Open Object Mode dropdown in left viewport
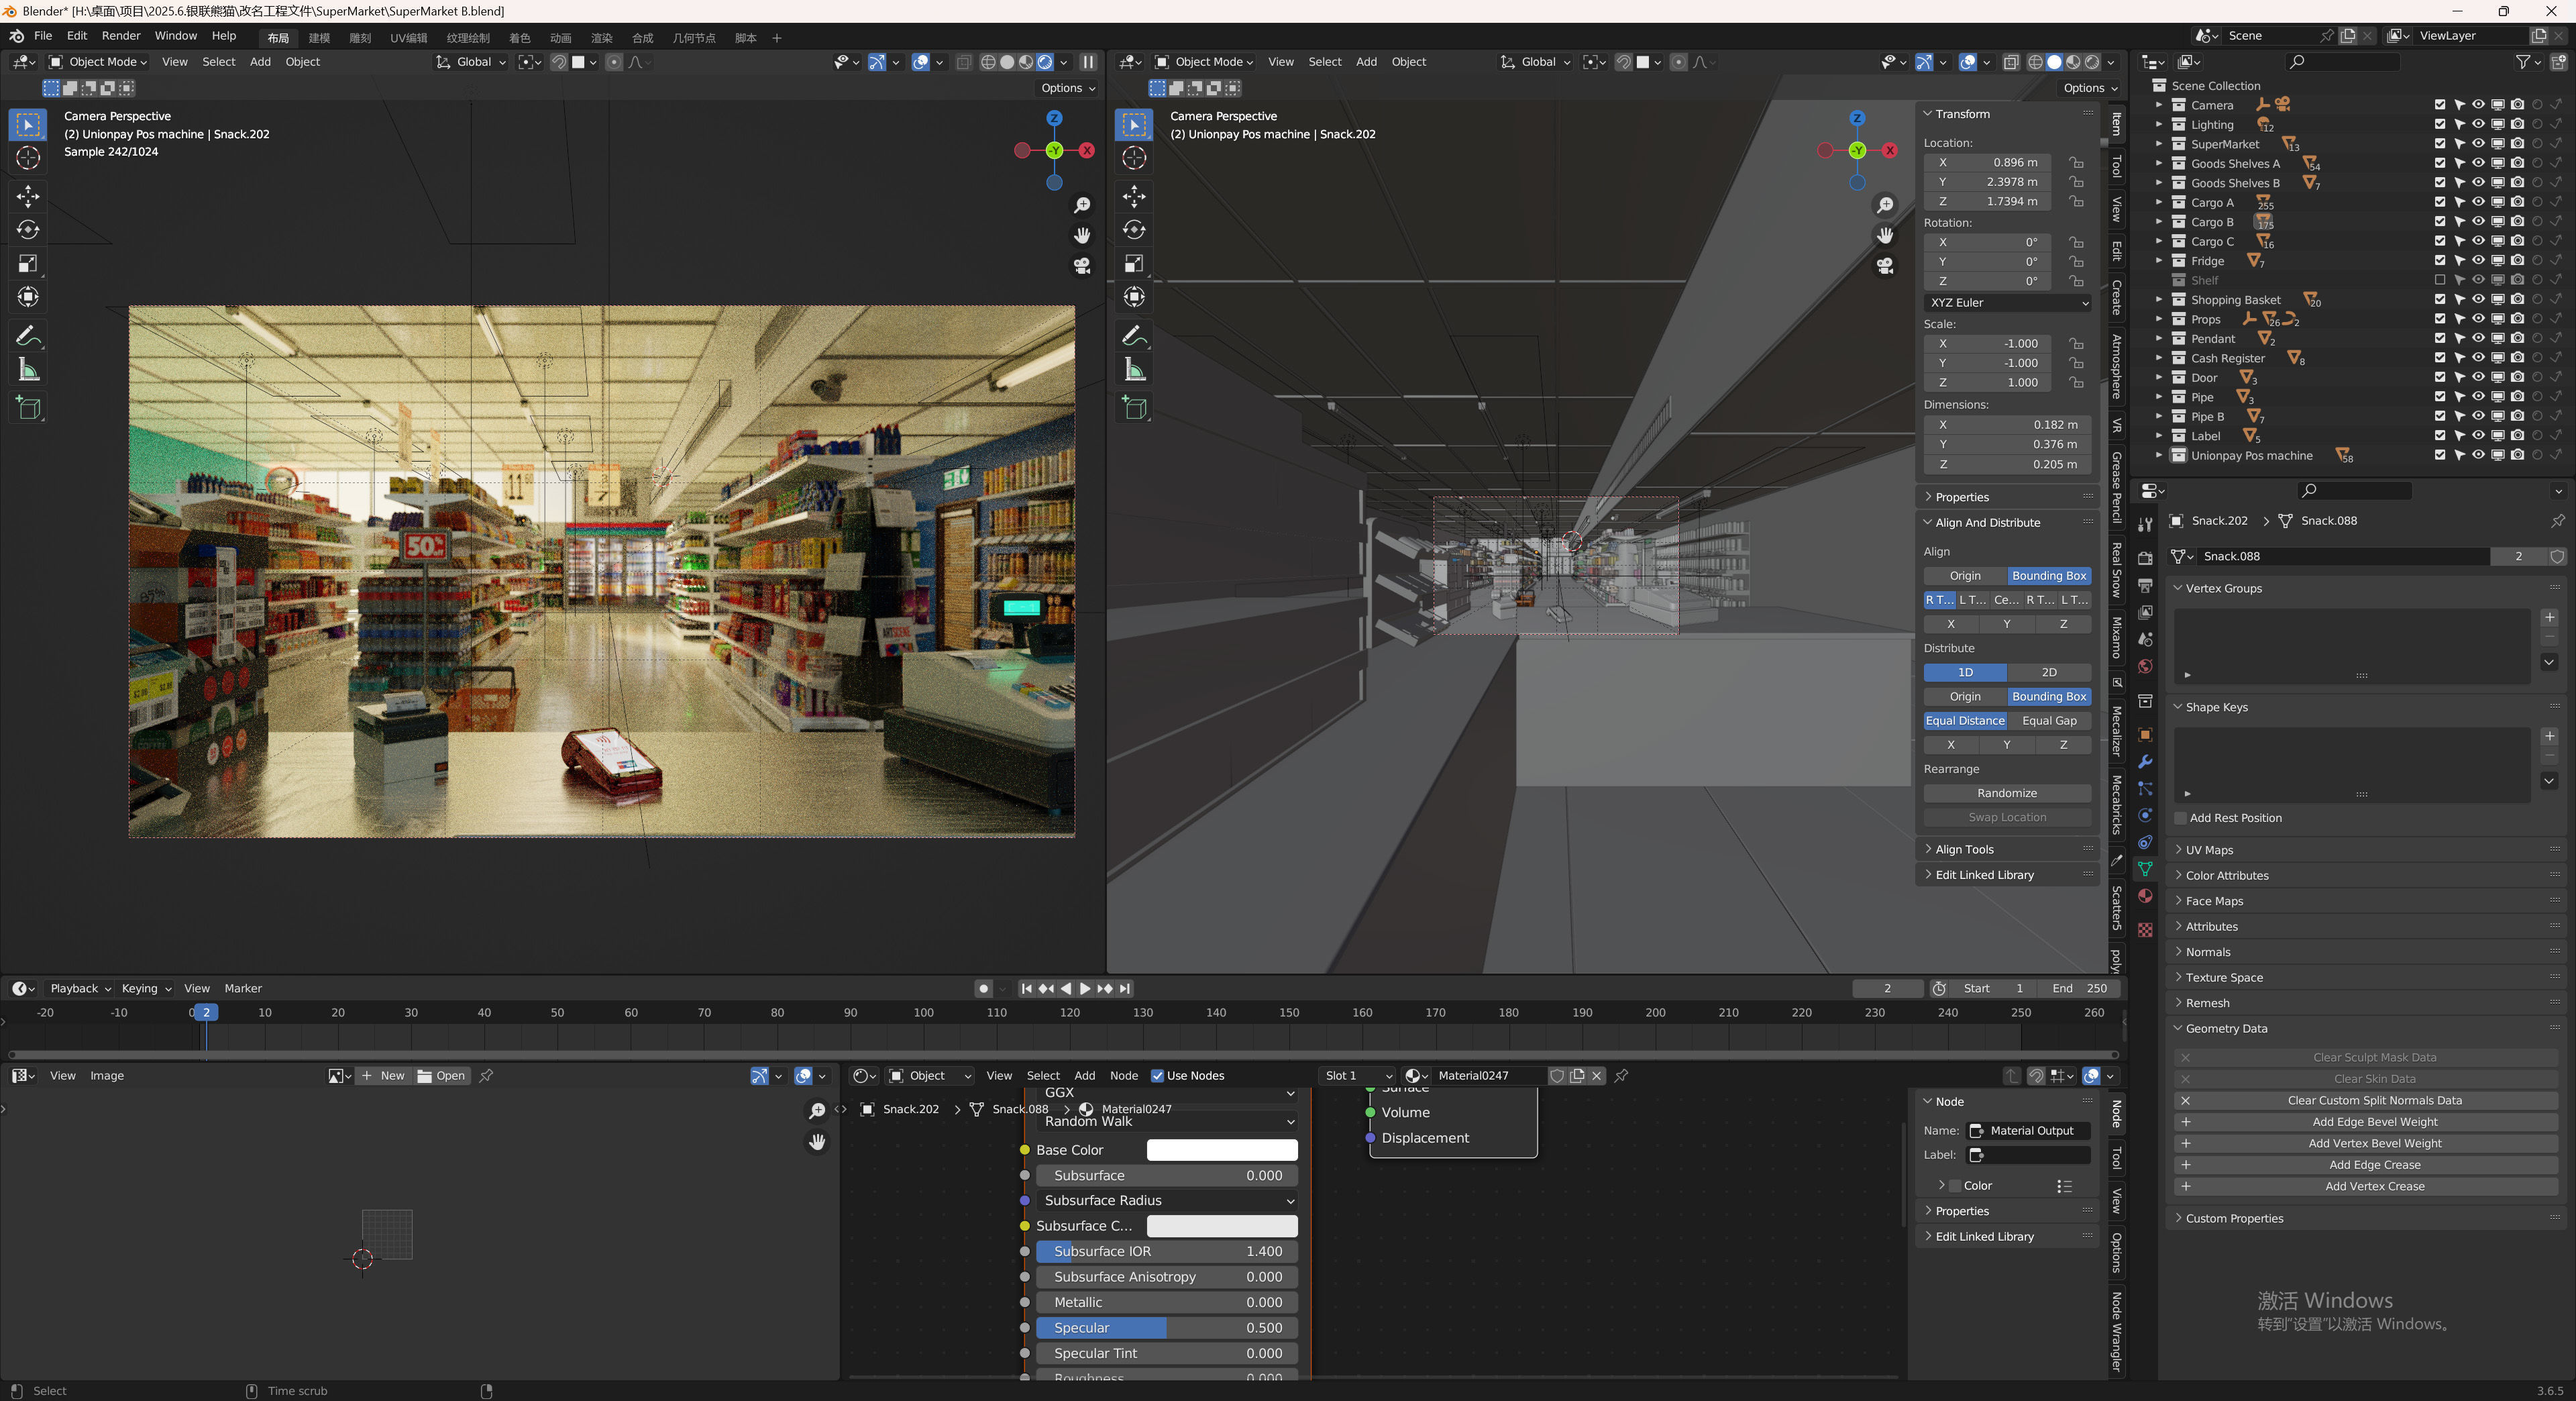Viewport: 2576px width, 1401px height. (x=98, y=62)
